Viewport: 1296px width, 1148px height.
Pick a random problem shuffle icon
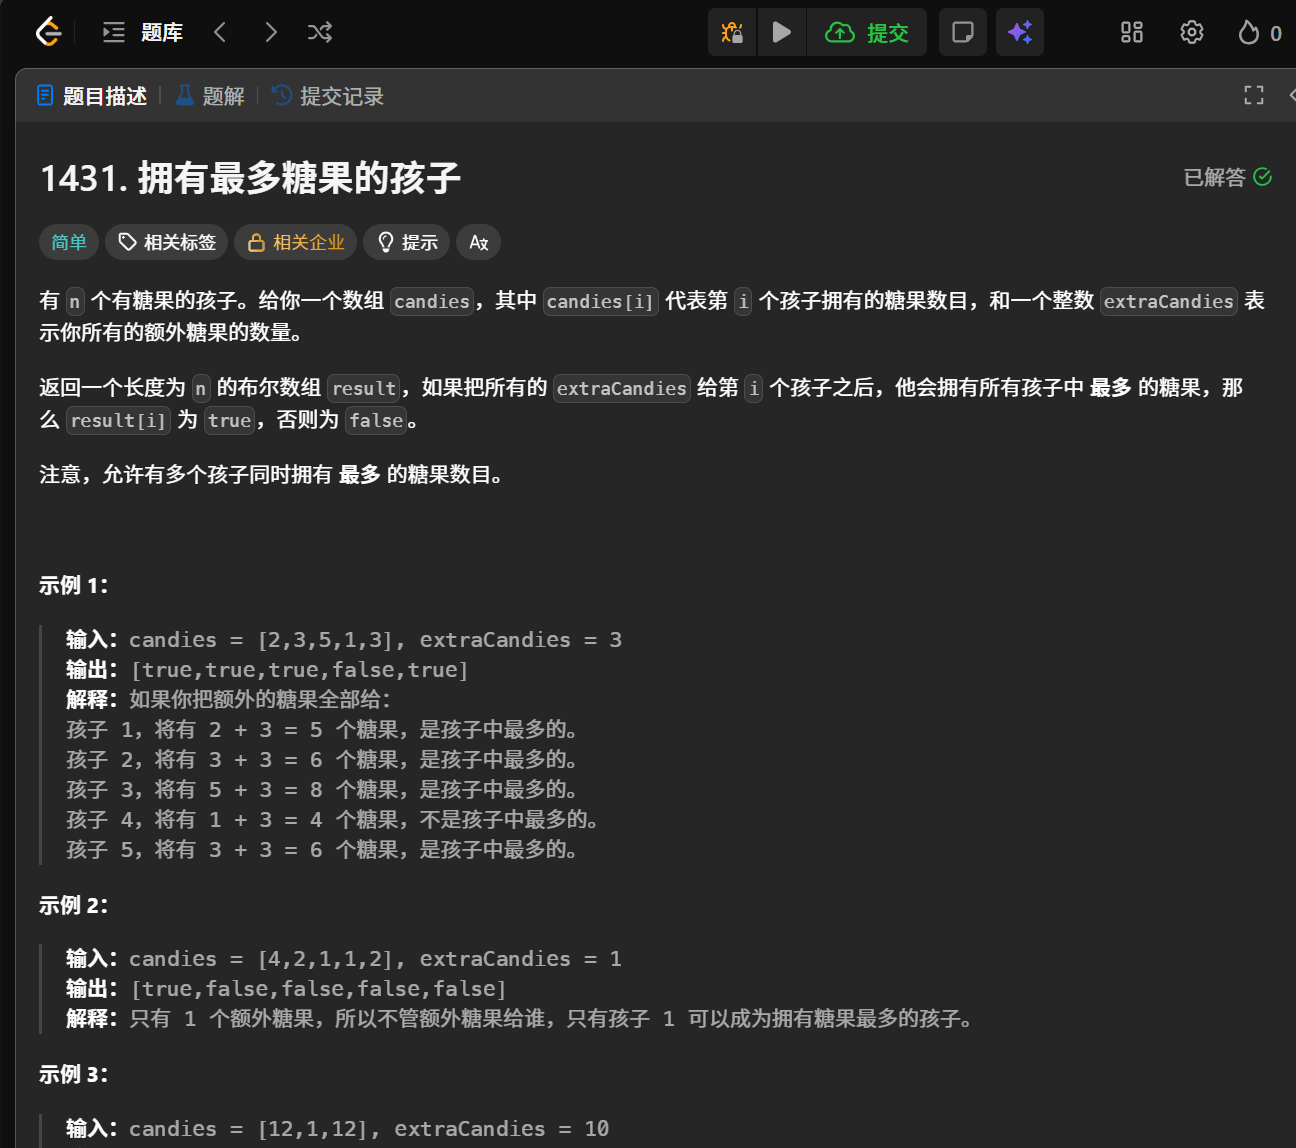click(x=320, y=32)
